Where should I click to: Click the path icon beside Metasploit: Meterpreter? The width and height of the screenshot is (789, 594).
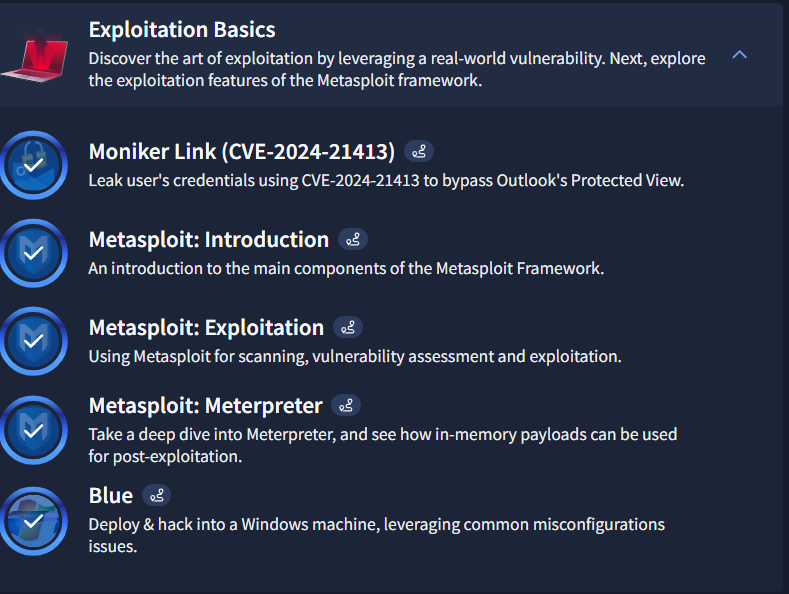346,406
